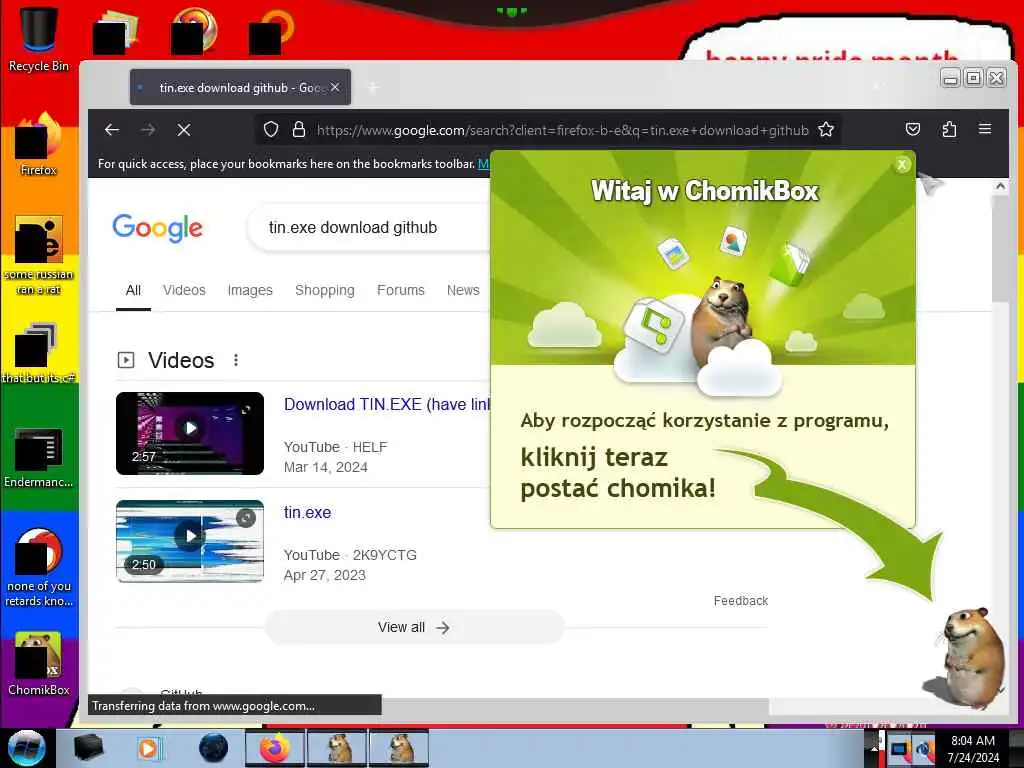
Task: Open the Firefox extensions menu
Action: click(x=949, y=129)
